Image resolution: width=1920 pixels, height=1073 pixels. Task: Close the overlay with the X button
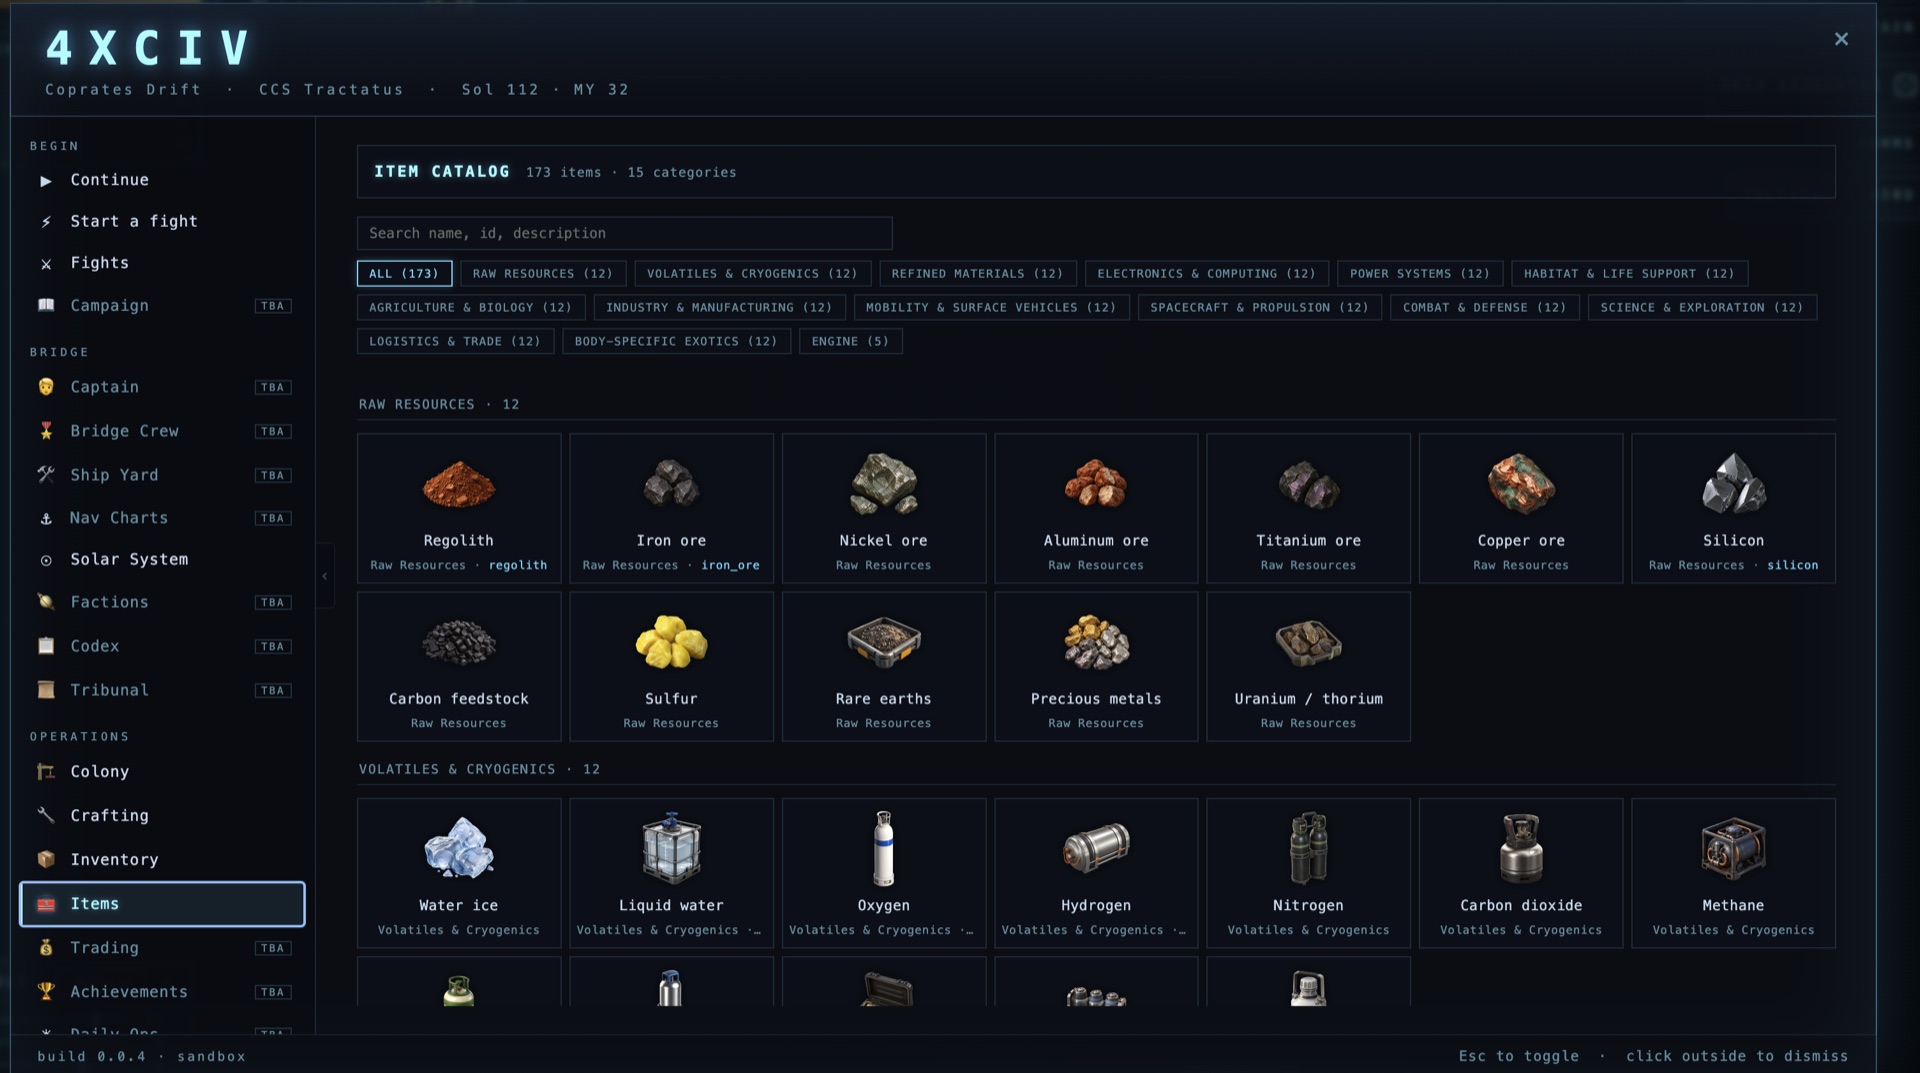[1841, 39]
